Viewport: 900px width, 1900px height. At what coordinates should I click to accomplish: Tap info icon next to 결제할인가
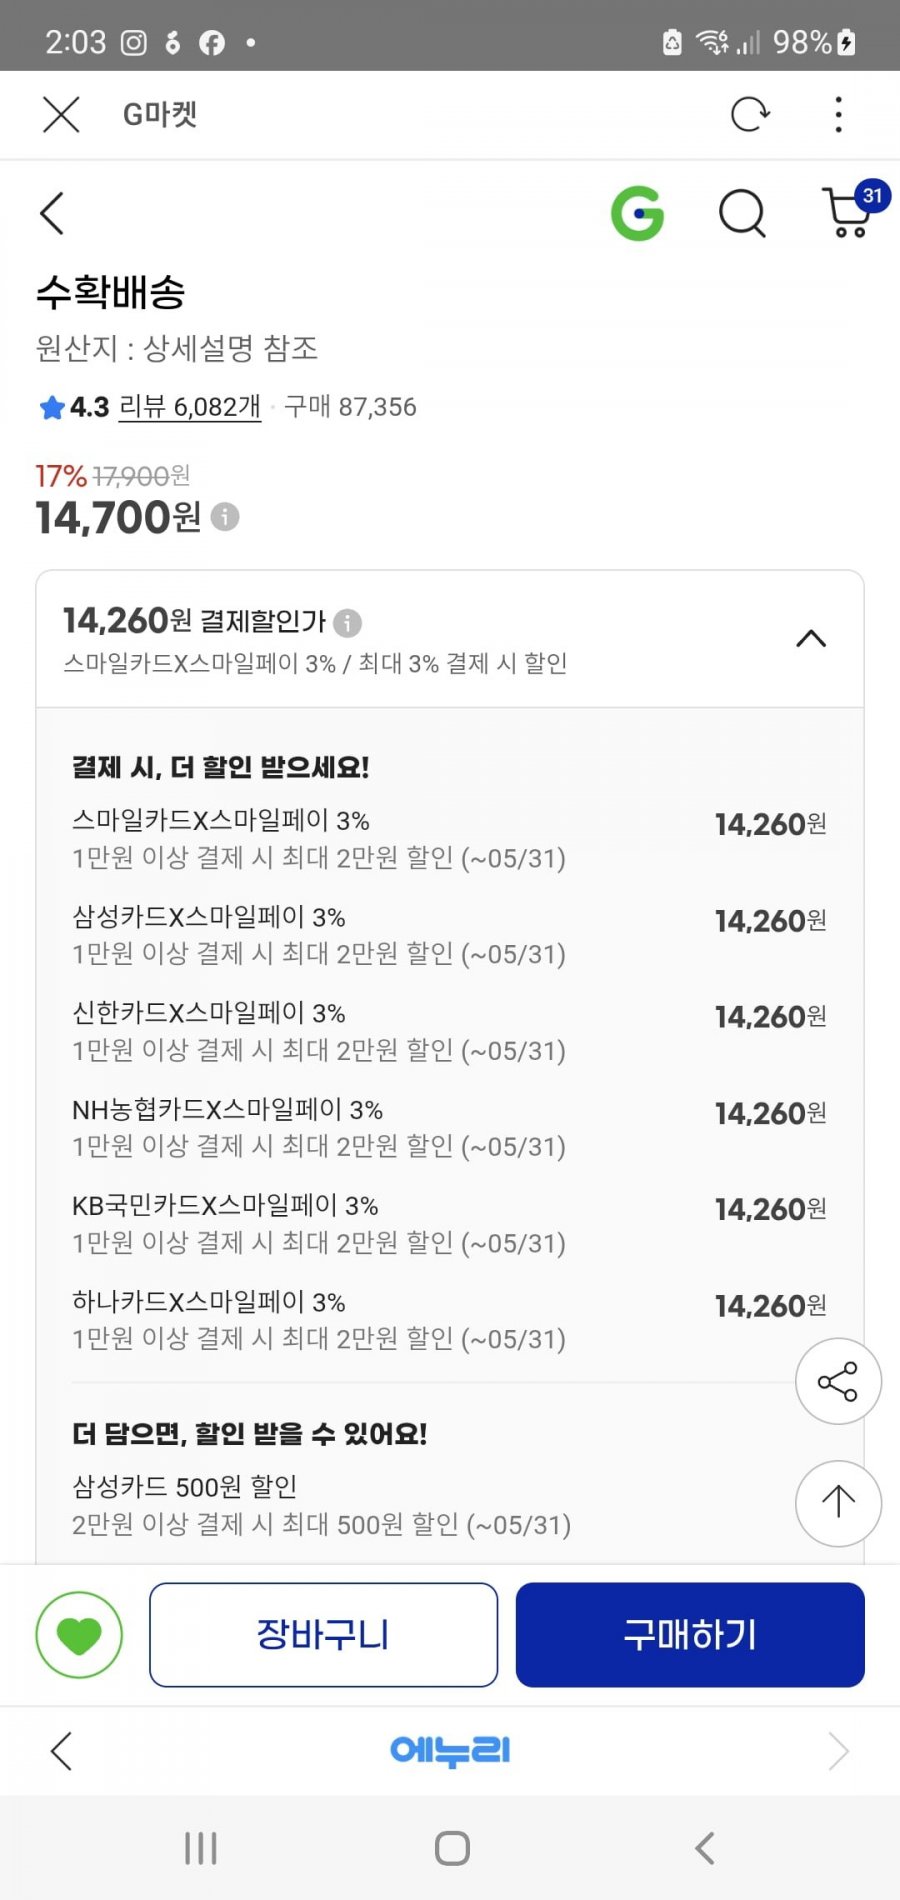pos(347,623)
